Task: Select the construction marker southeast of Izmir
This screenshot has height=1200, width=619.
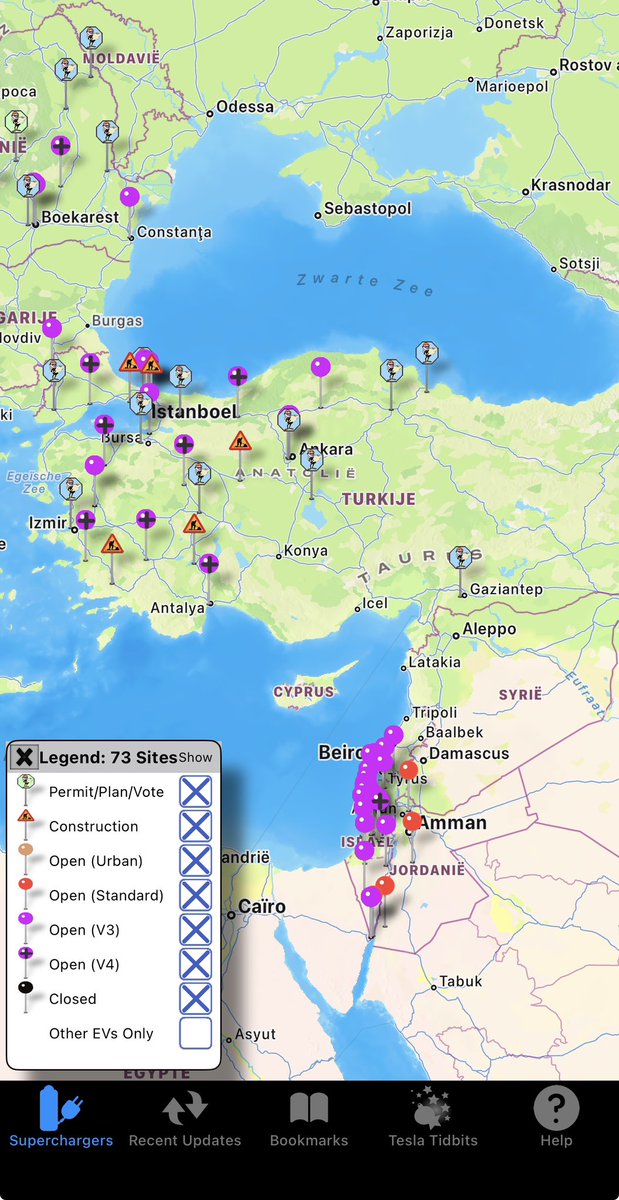Action: tap(111, 544)
